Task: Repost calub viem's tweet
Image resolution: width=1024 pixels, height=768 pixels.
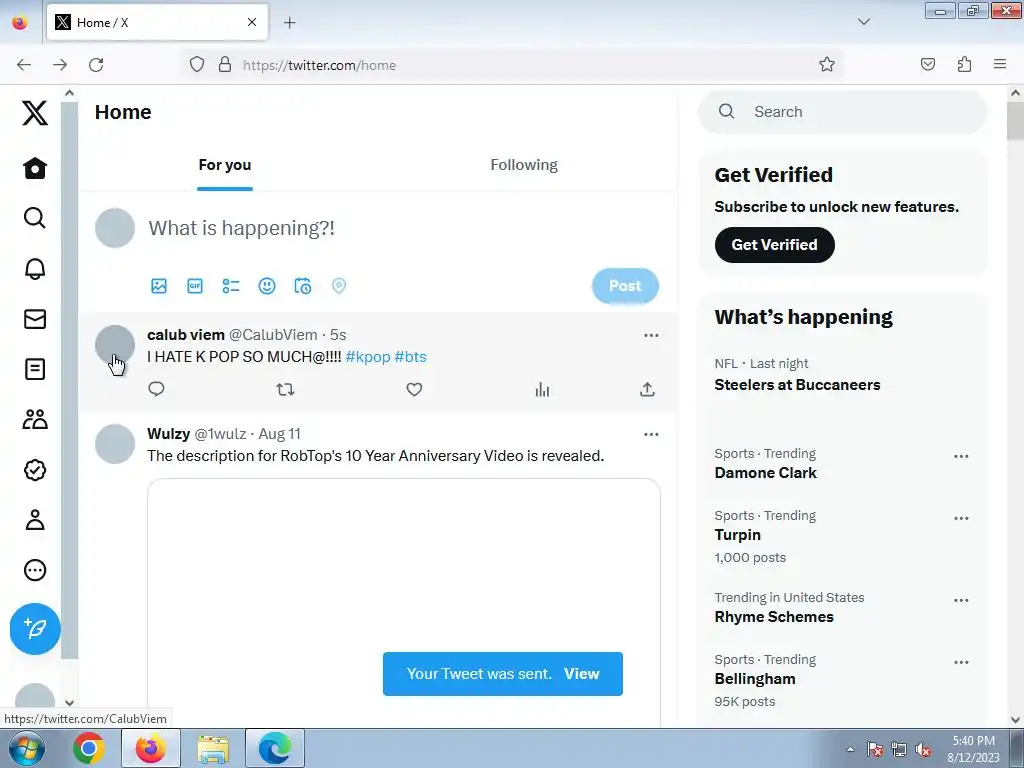Action: tap(285, 390)
